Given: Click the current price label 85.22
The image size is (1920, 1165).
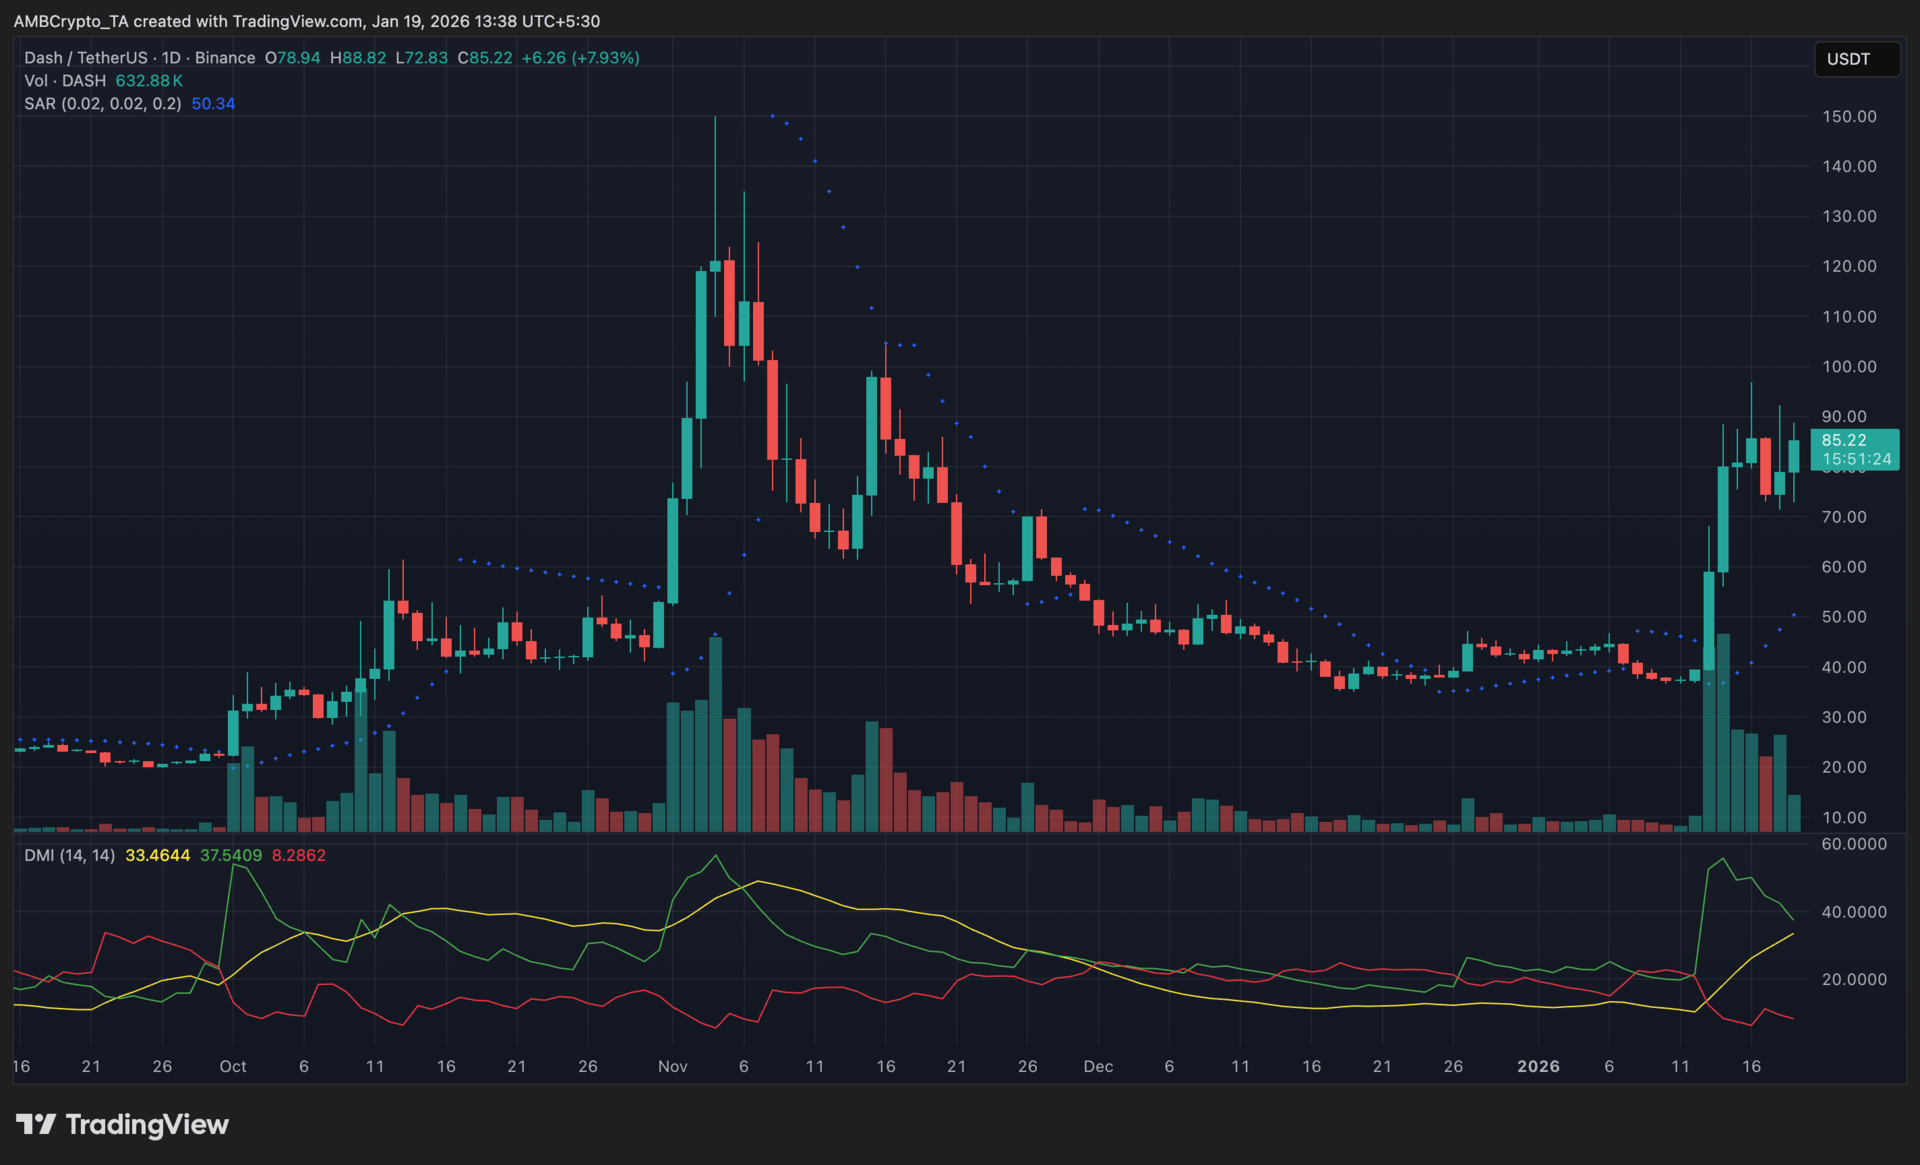Looking at the screenshot, I should (1844, 440).
